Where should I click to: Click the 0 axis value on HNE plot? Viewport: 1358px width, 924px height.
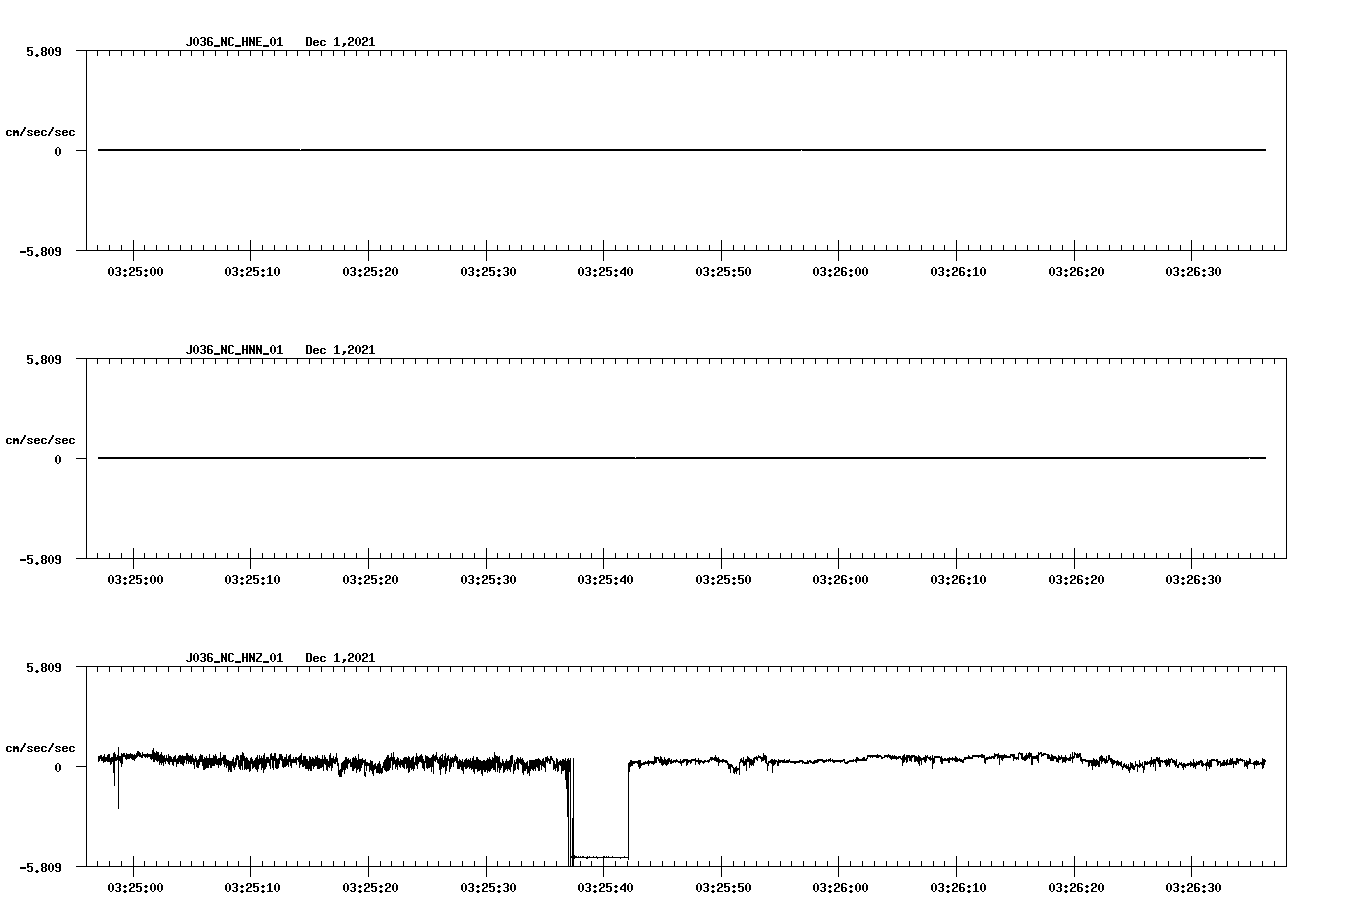click(x=58, y=151)
